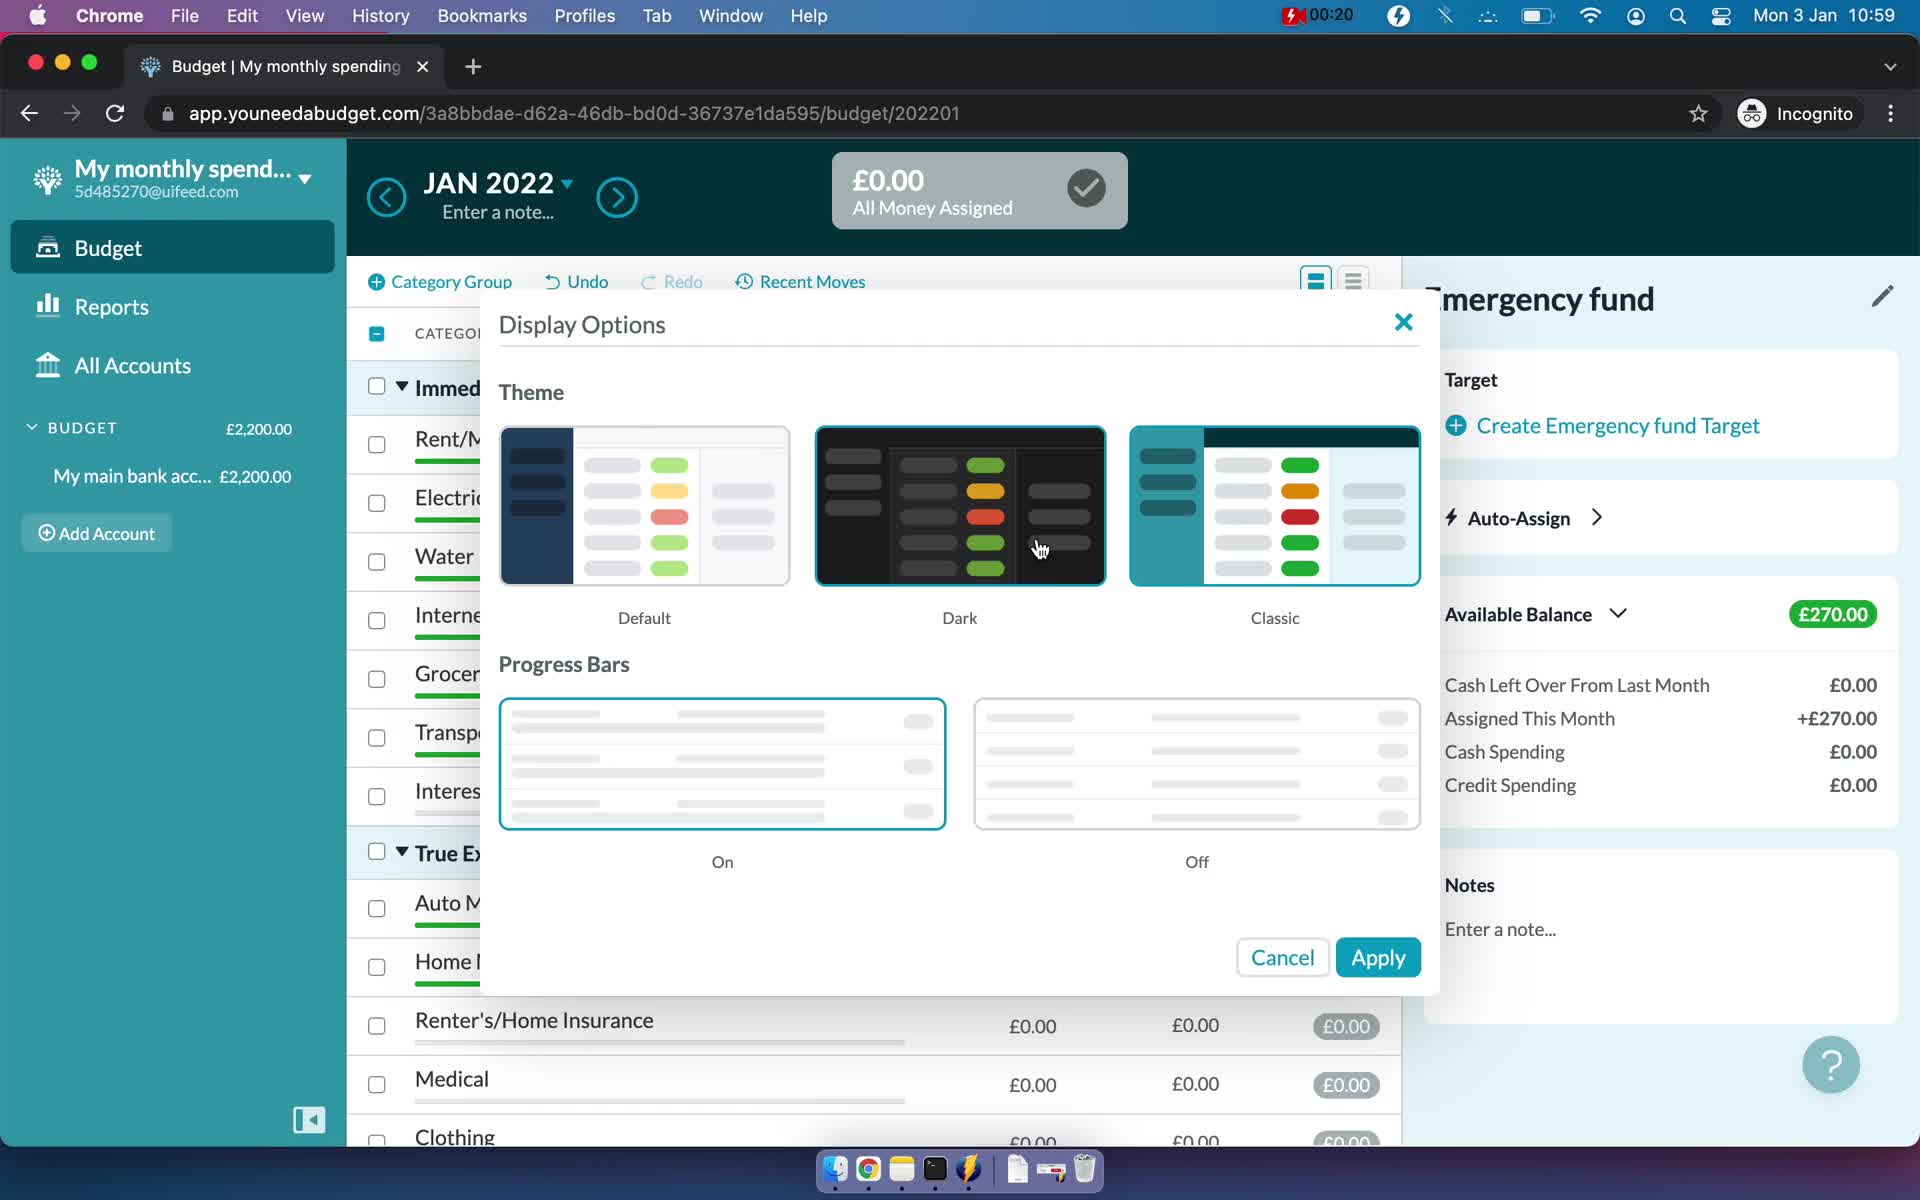
Task: Expand the Immediate Obligations group
Action: click(x=401, y=387)
